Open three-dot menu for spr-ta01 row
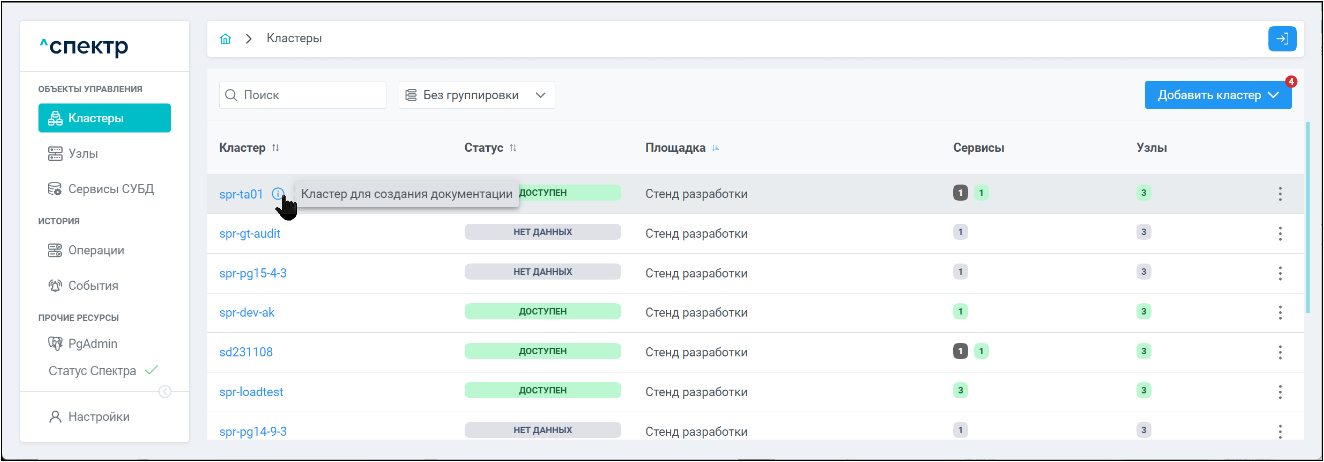This screenshot has height=462, width=1324. pos(1280,194)
